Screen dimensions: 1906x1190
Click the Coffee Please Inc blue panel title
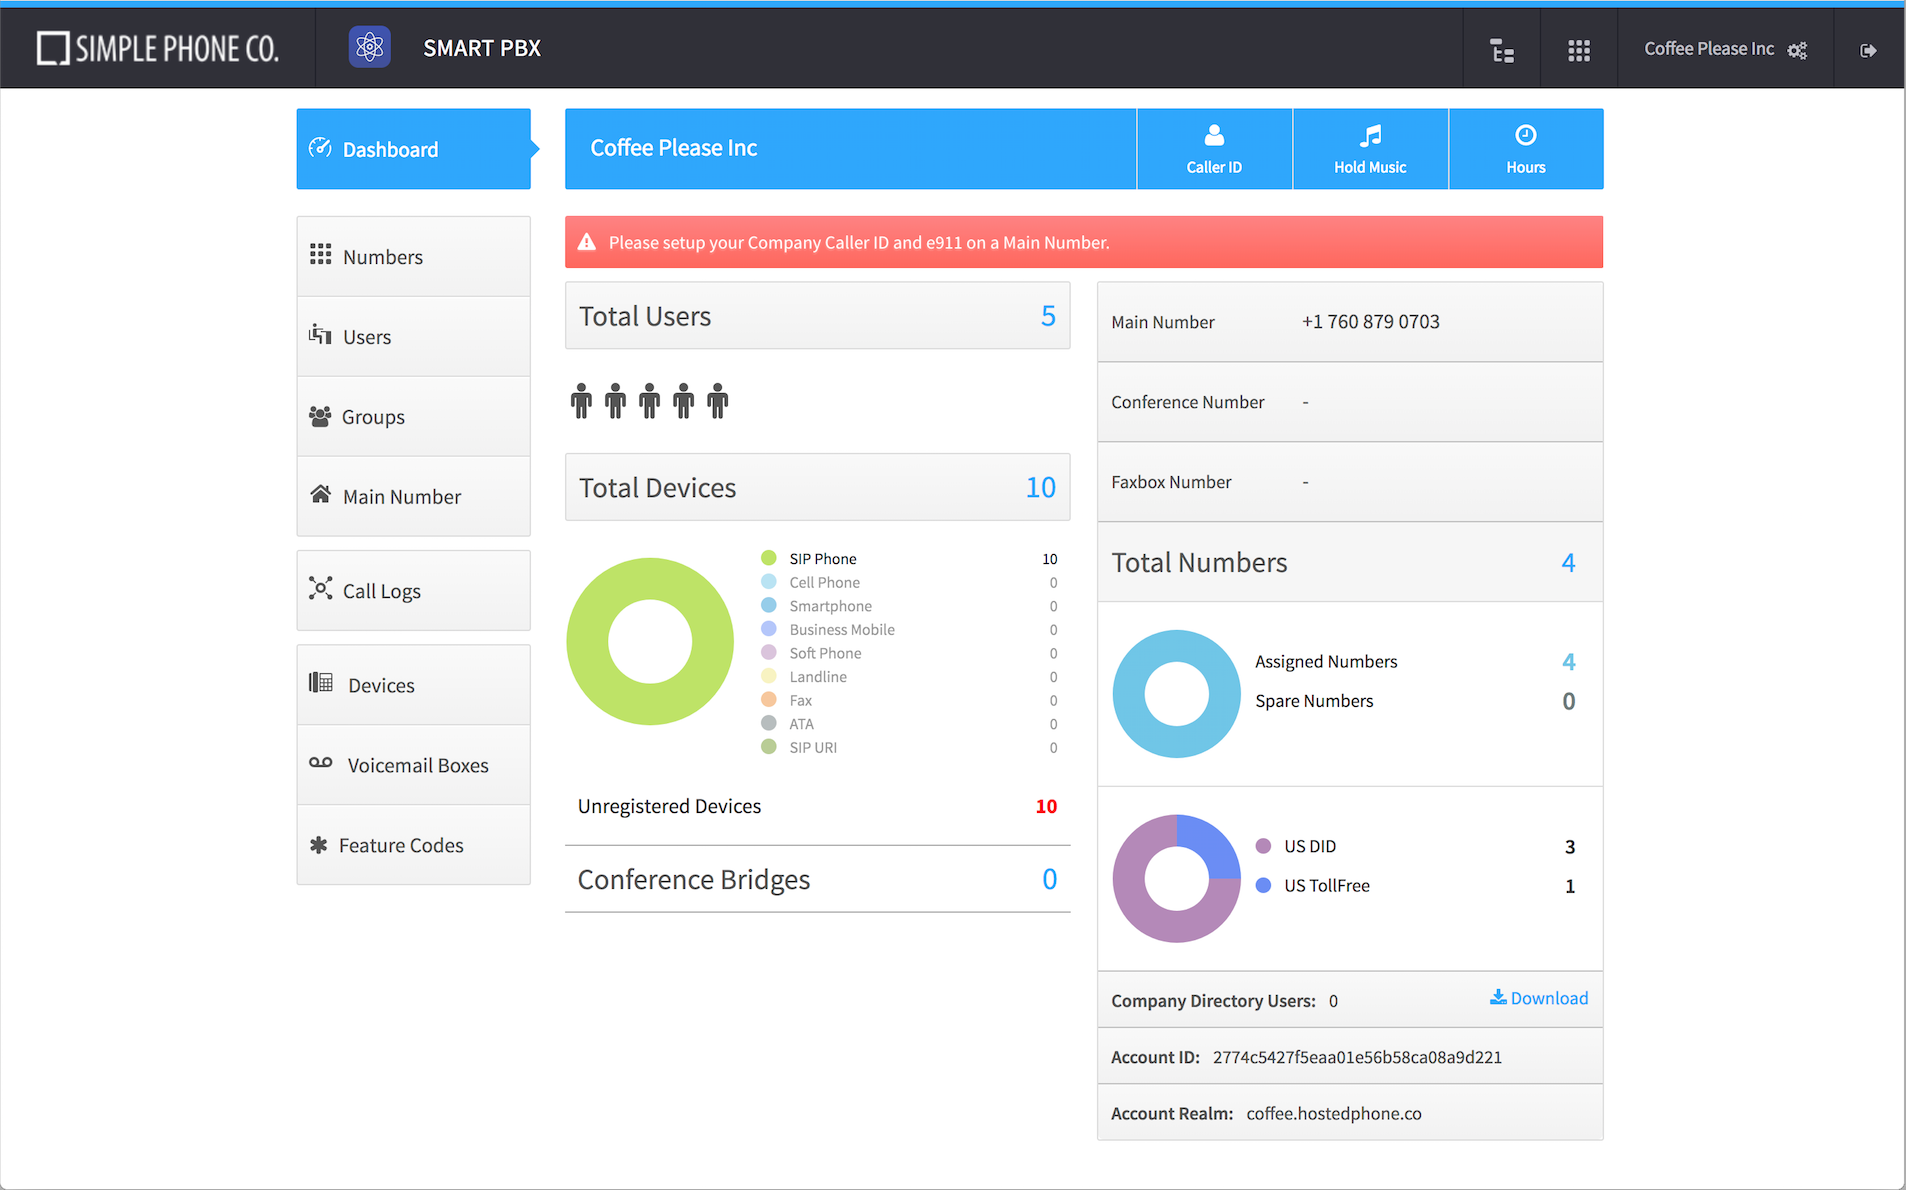(x=674, y=148)
